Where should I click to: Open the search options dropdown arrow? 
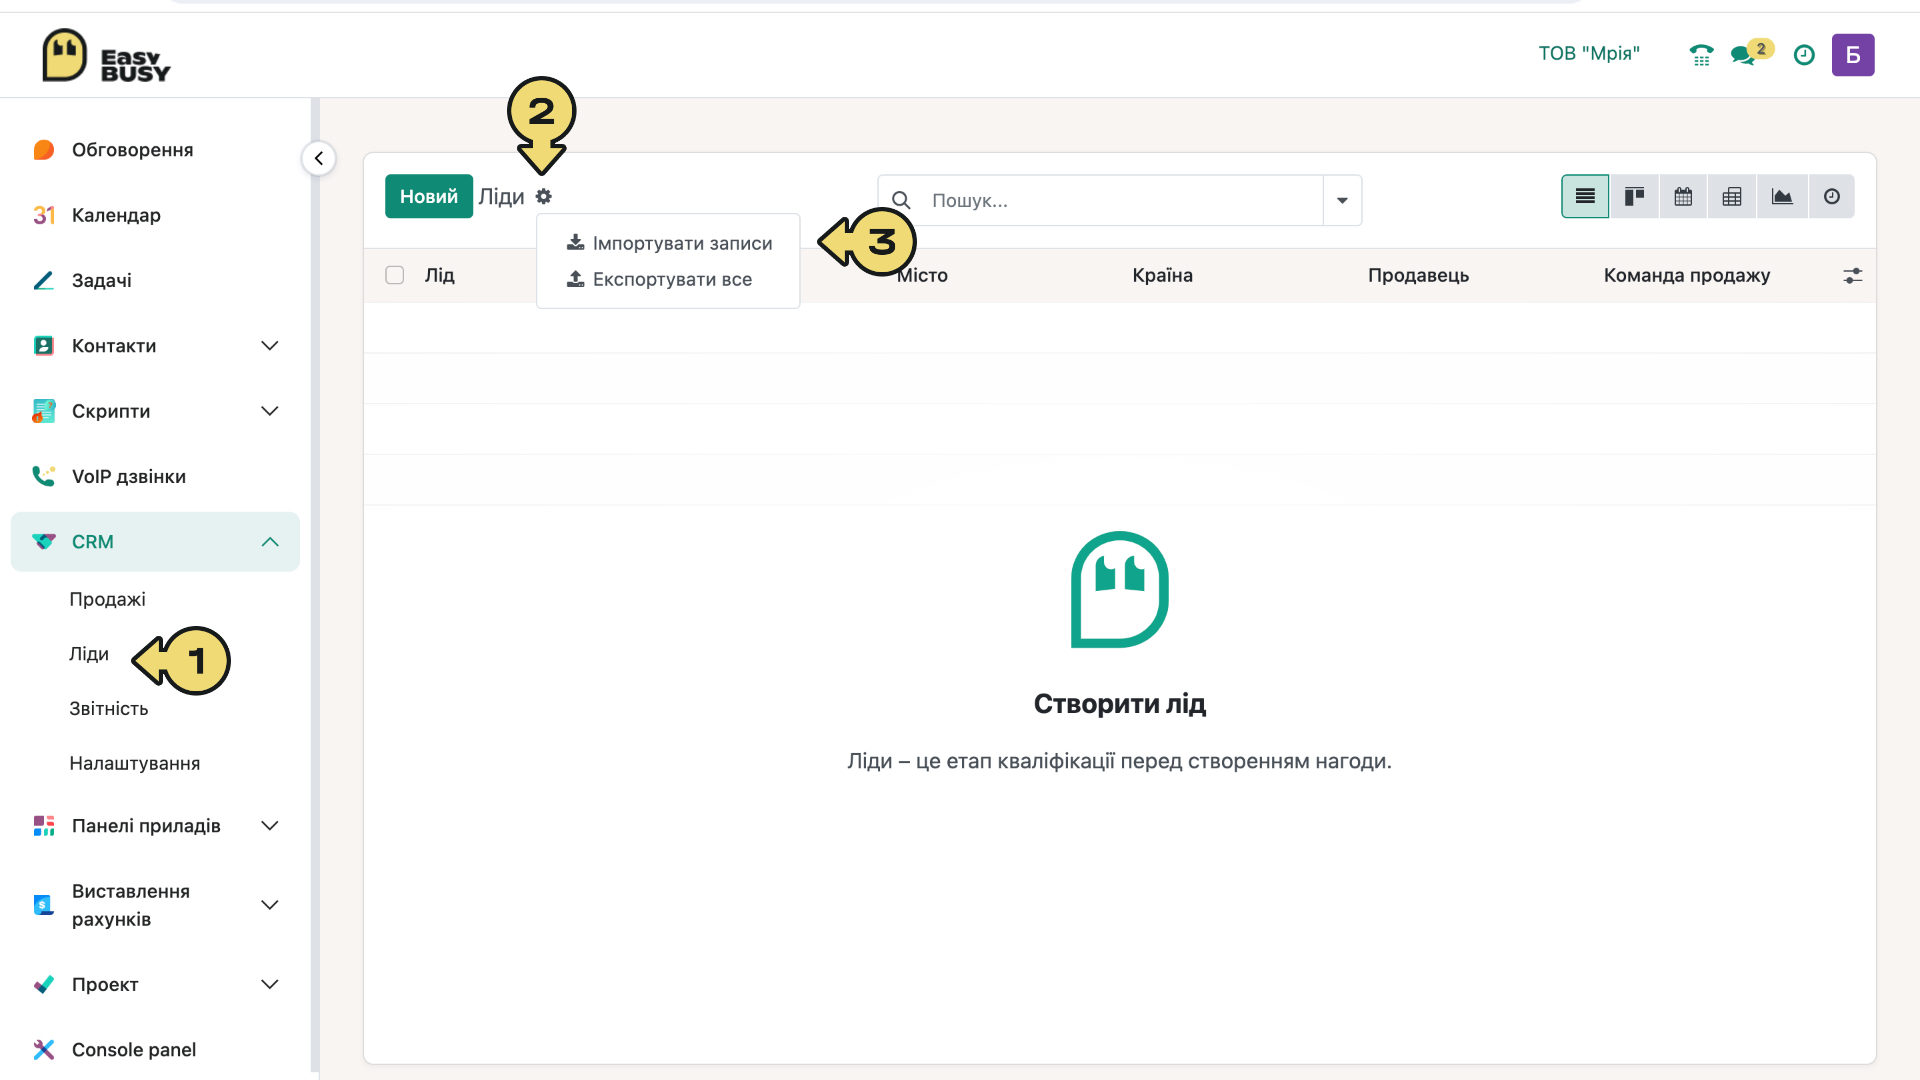1342,200
